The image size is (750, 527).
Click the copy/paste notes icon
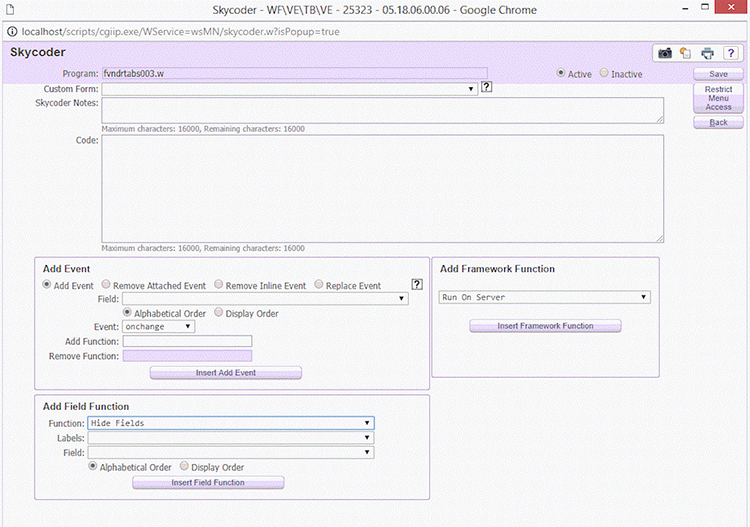tap(685, 53)
